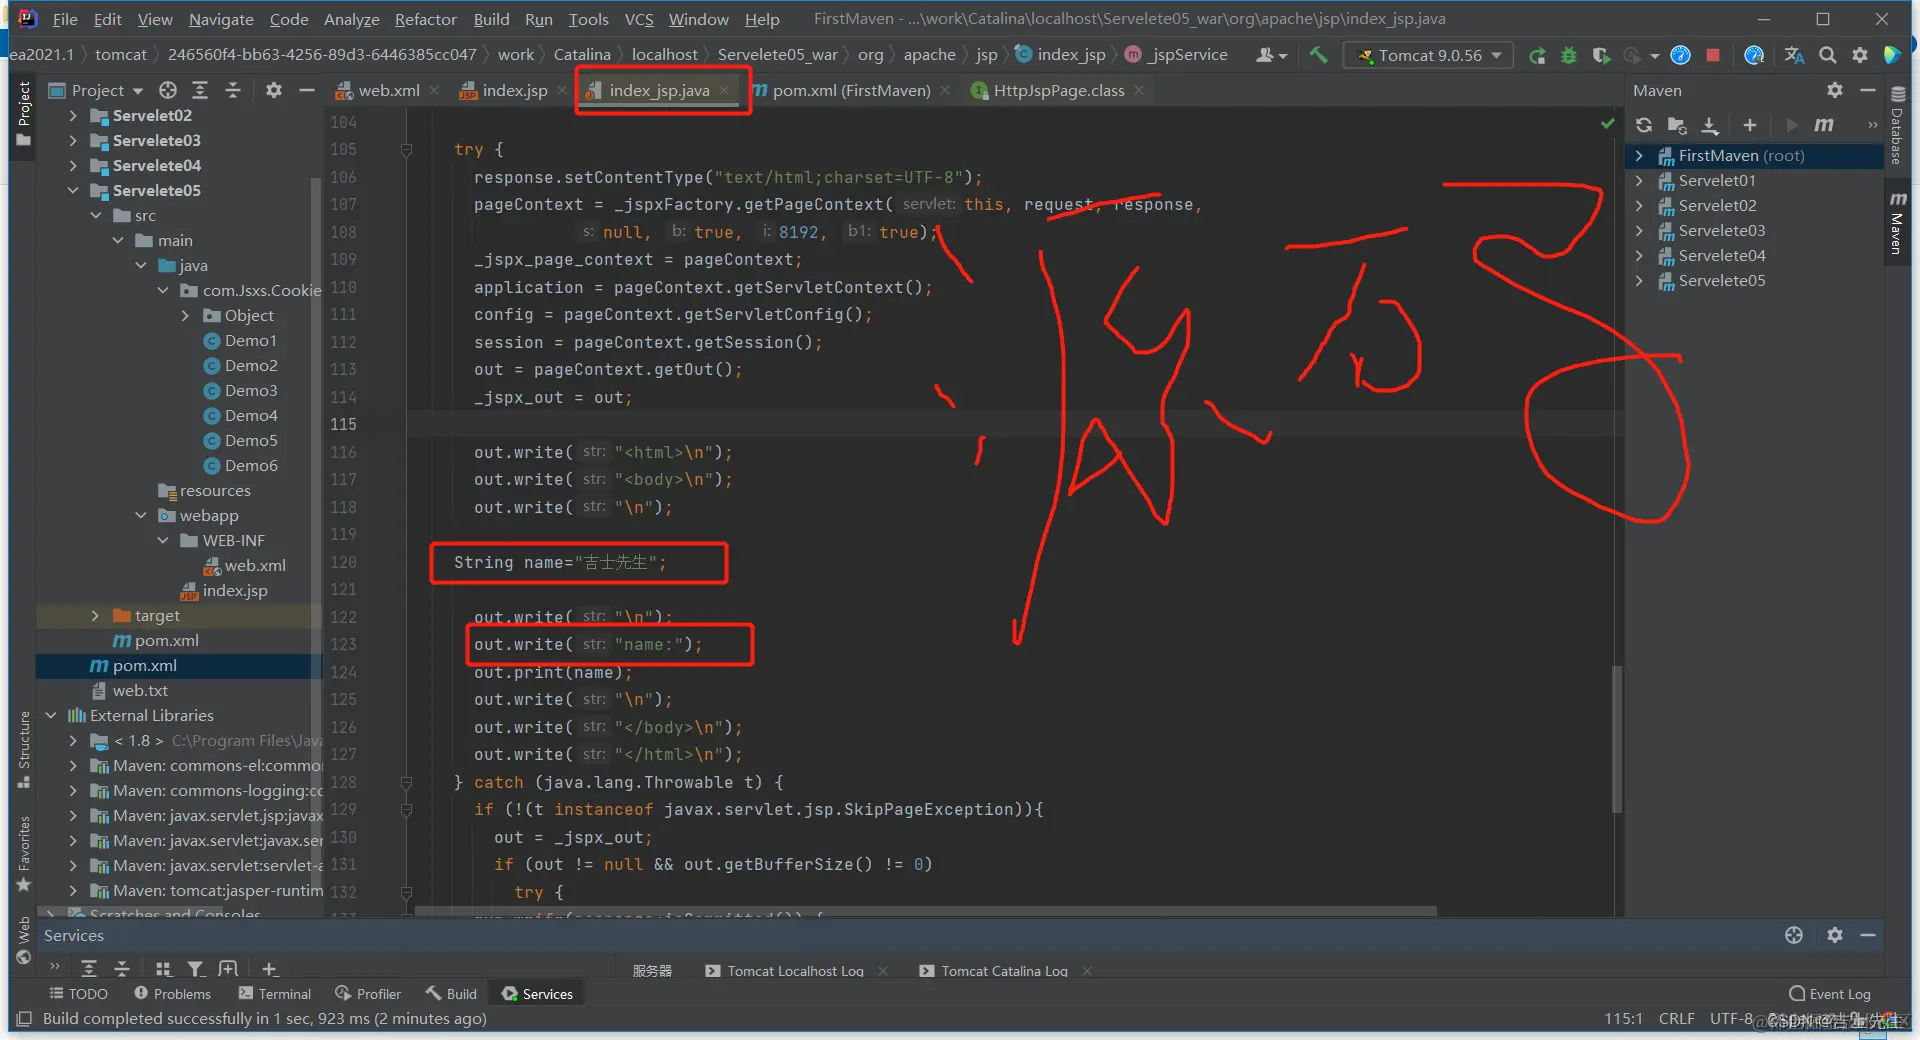Toggle the Problems tool window button
Viewport: 1920px width, 1040px height.
(x=173, y=994)
